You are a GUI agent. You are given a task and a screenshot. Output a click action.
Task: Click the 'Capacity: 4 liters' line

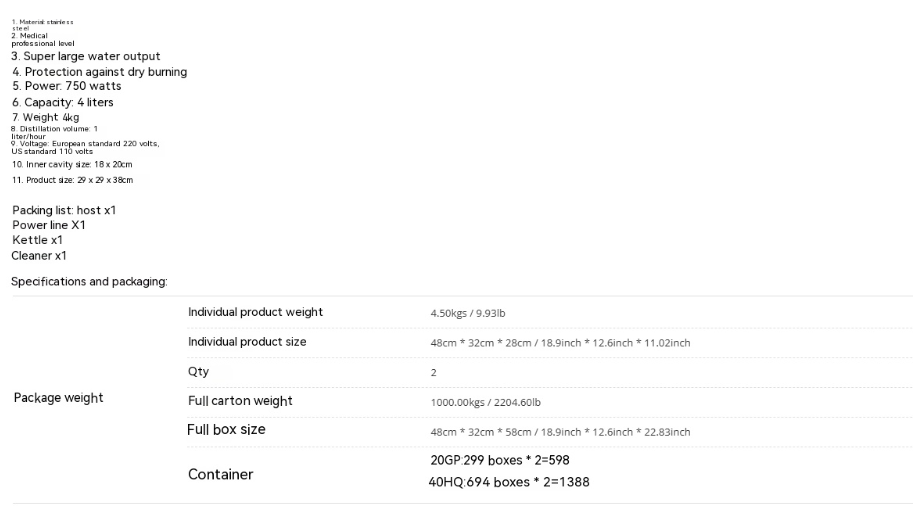pos(63,102)
